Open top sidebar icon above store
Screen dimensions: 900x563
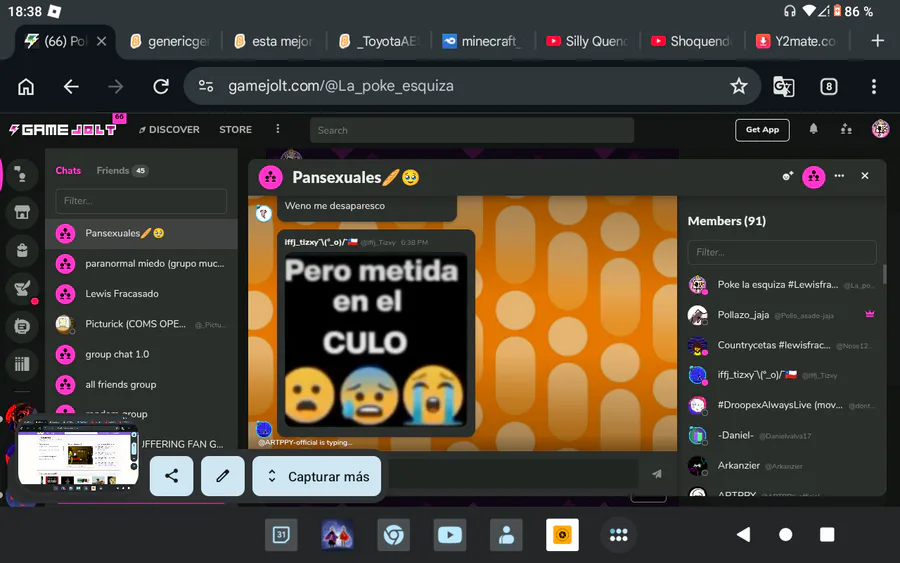[22, 174]
